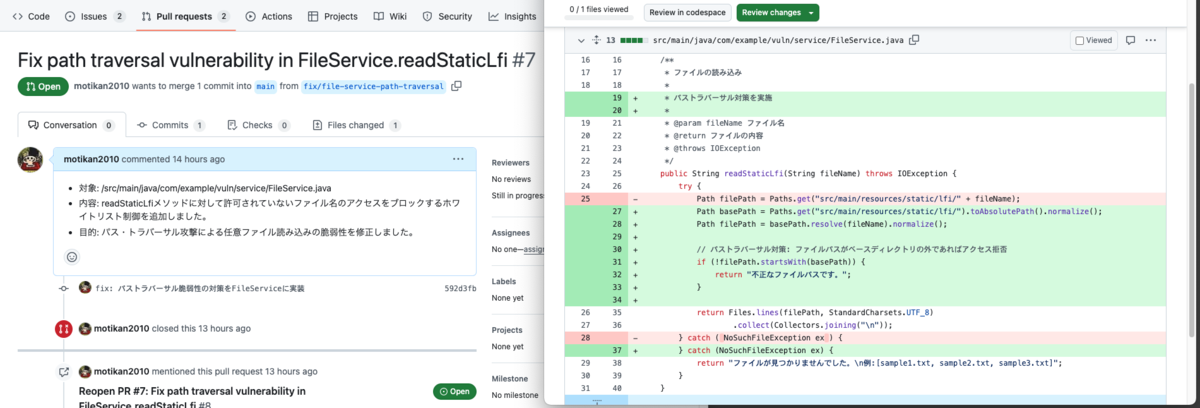This screenshot has width=1200, height=408.
Task: Click the Reviewers sidebar heading
Action: (510, 162)
